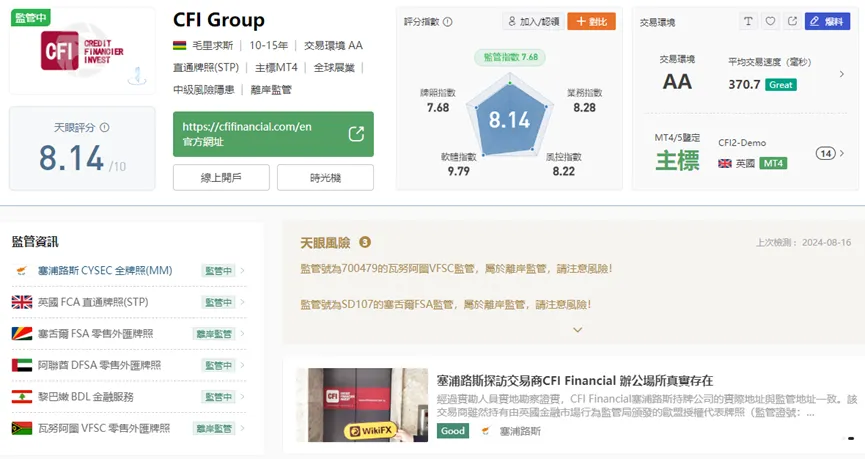865x459 pixels.
Task: Click the 監管中 tag in CYSEC row
Action: click(x=218, y=271)
